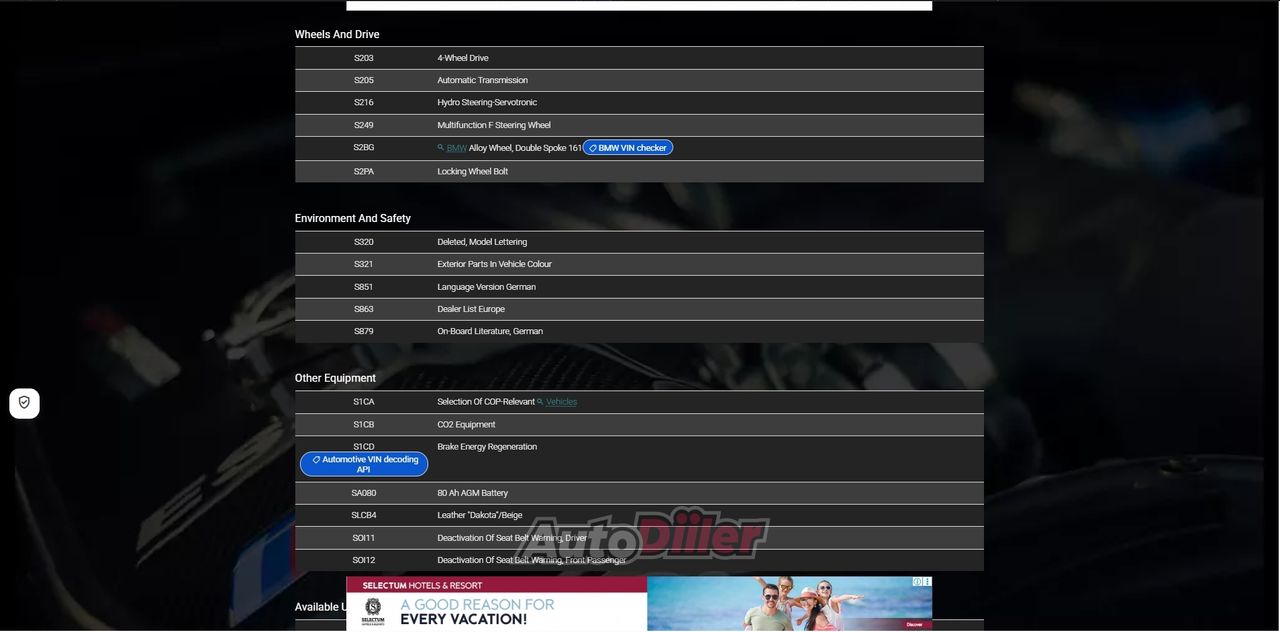The image size is (1280, 632).
Task: Click option code S879
Action: click(x=364, y=331)
